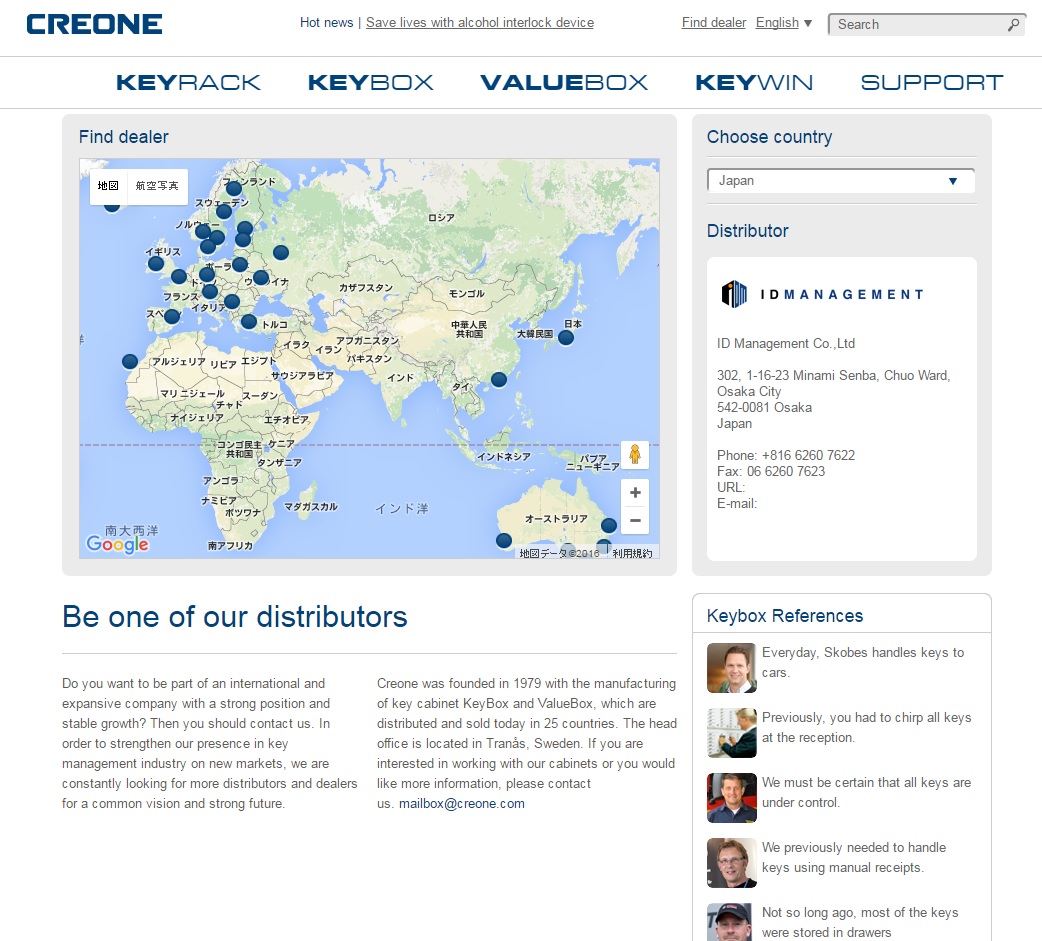Click 'under control' reference portrait thumbnail
The width and height of the screenshot is (1042, 941).
tap(732, 798)
